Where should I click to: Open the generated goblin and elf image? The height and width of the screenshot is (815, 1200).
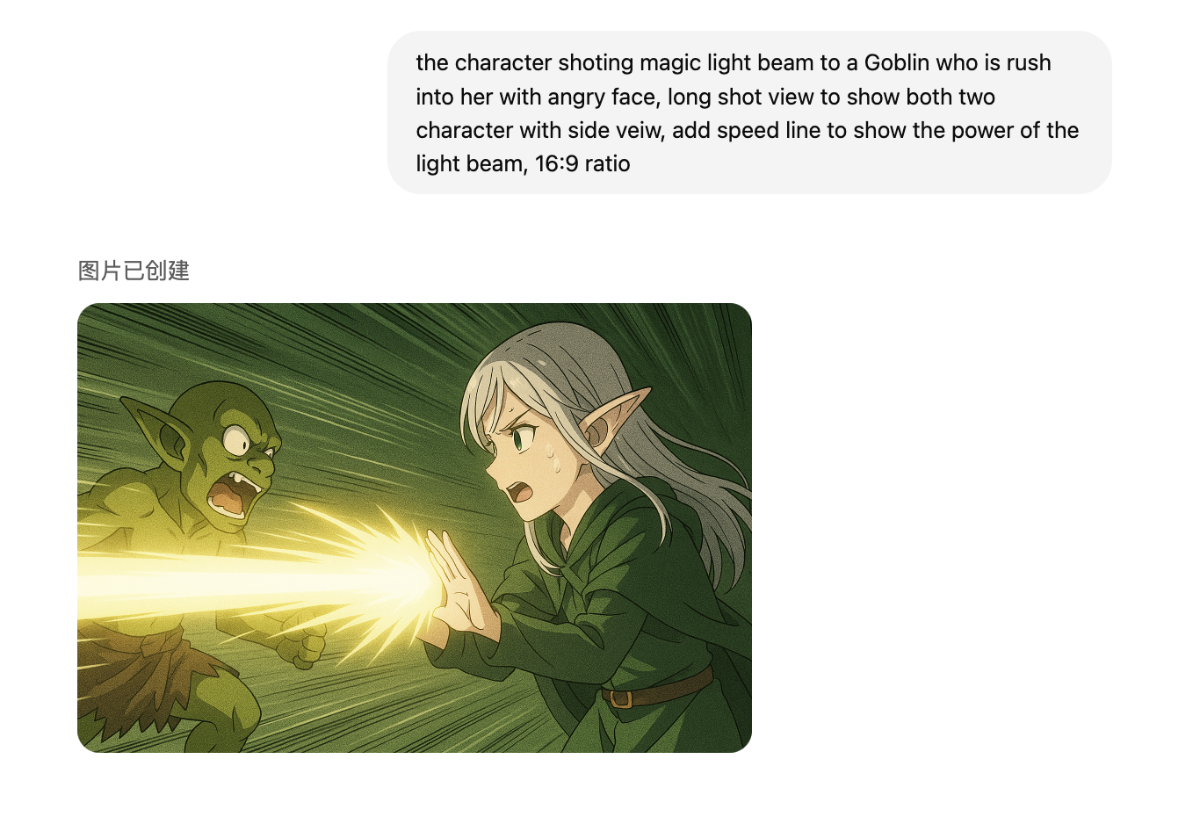coord(414,527)
